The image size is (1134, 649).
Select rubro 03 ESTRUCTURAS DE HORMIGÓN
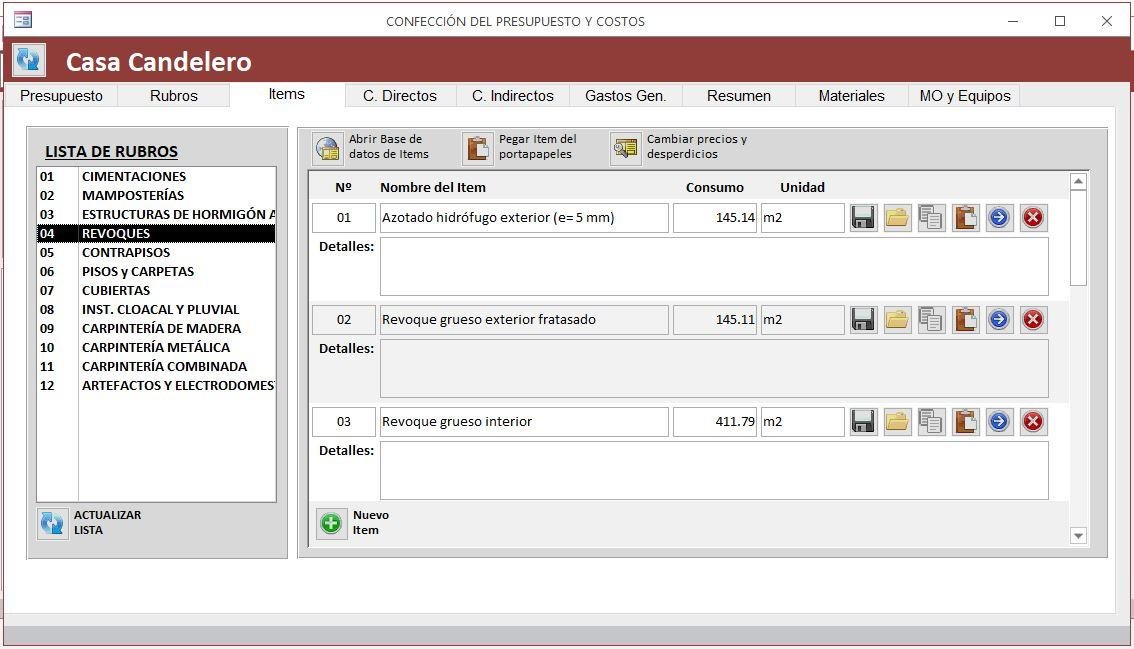point(156,215)
